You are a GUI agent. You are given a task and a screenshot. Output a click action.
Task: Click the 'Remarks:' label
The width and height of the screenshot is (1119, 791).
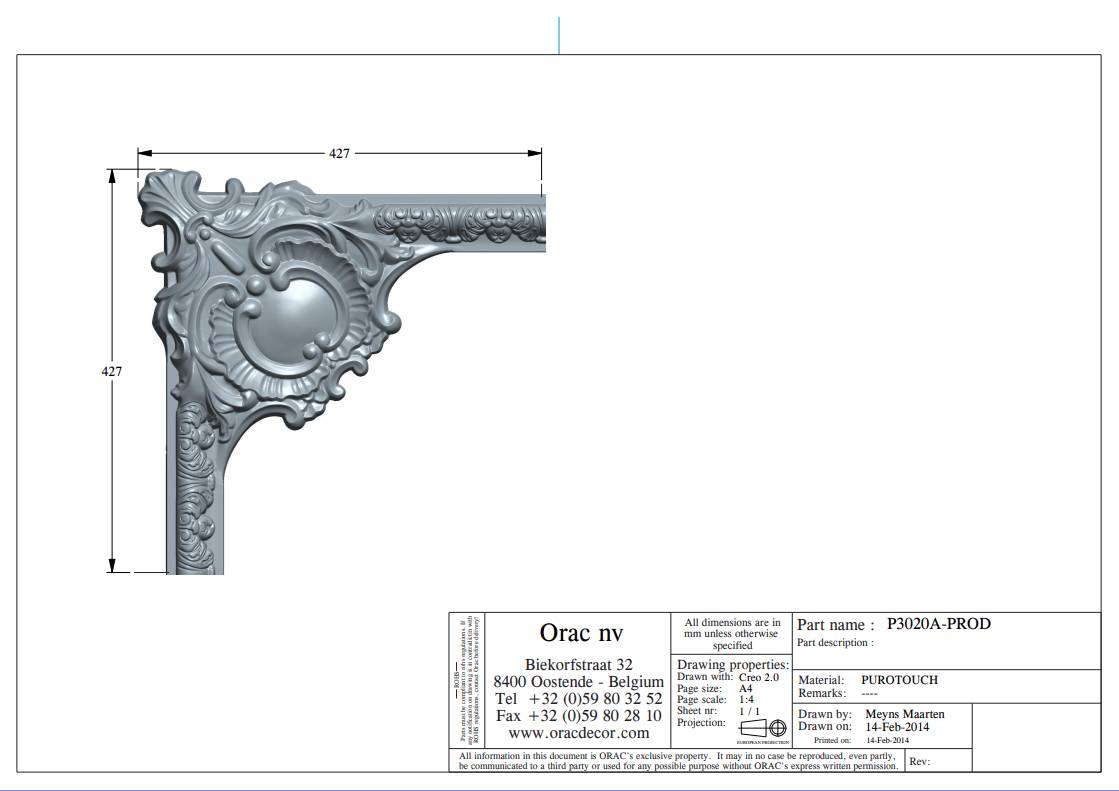tap(822, 693)
